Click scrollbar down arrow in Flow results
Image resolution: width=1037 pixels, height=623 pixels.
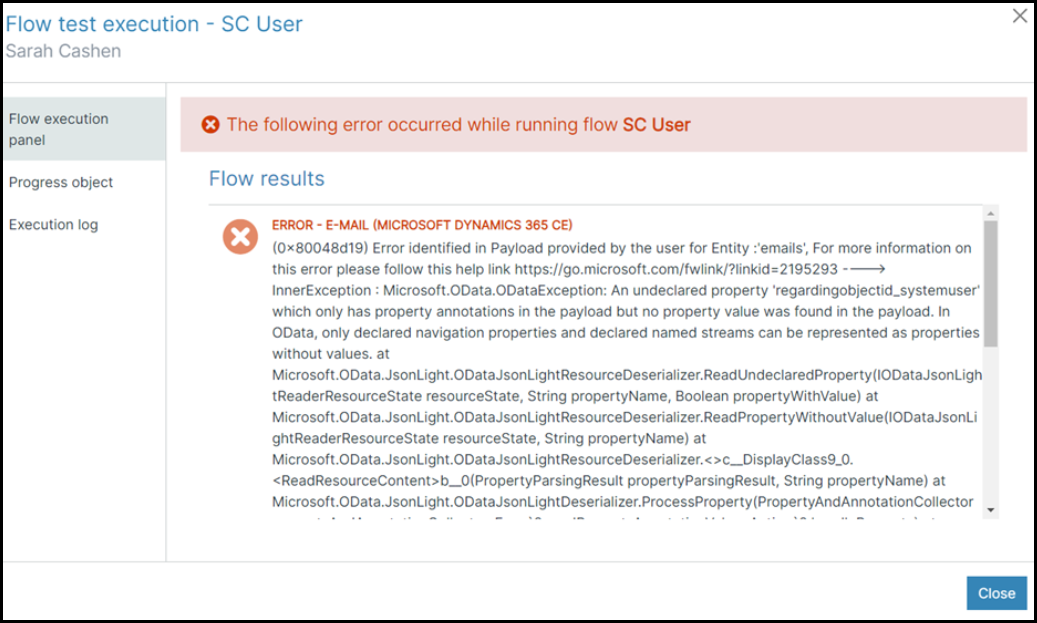pyautogui.click(x=990, y=510)
